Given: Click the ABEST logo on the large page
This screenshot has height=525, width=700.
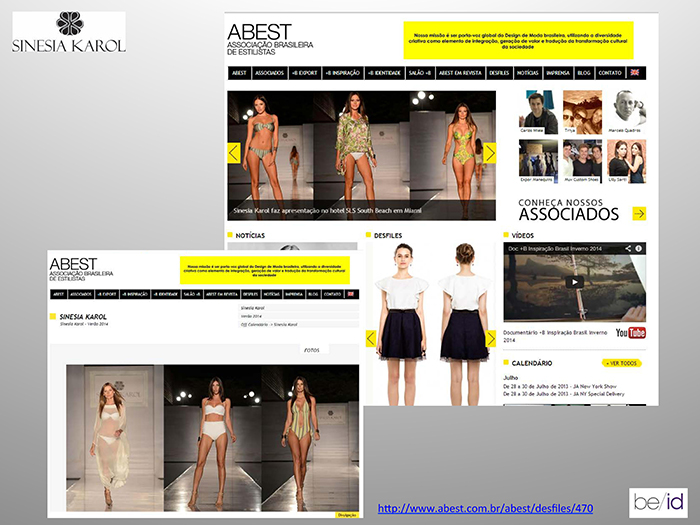Looking at the screenshot, I should [x=270, y=39].
